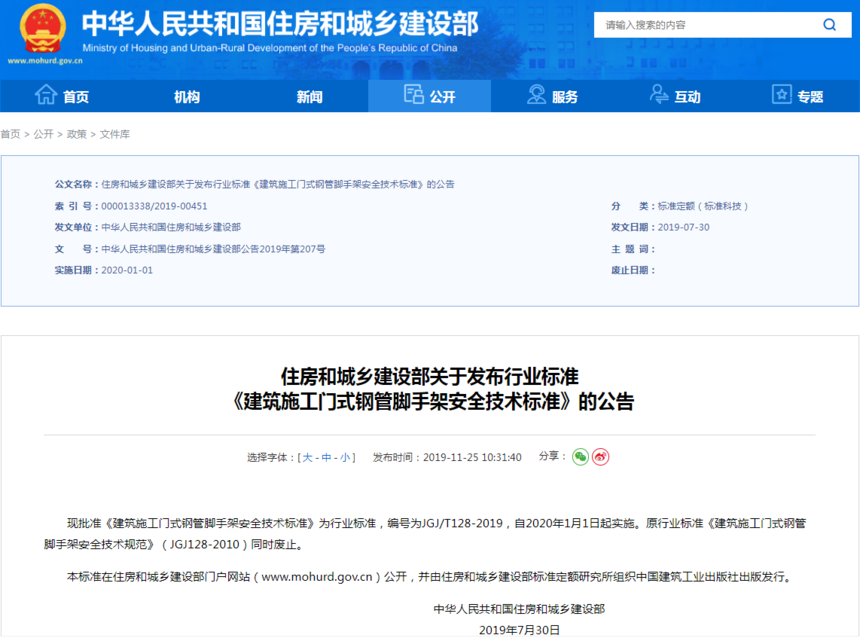Click the search magnifier icon
Image resolution: width=860 pixels, height=638 pixels.
click(829, 25)
